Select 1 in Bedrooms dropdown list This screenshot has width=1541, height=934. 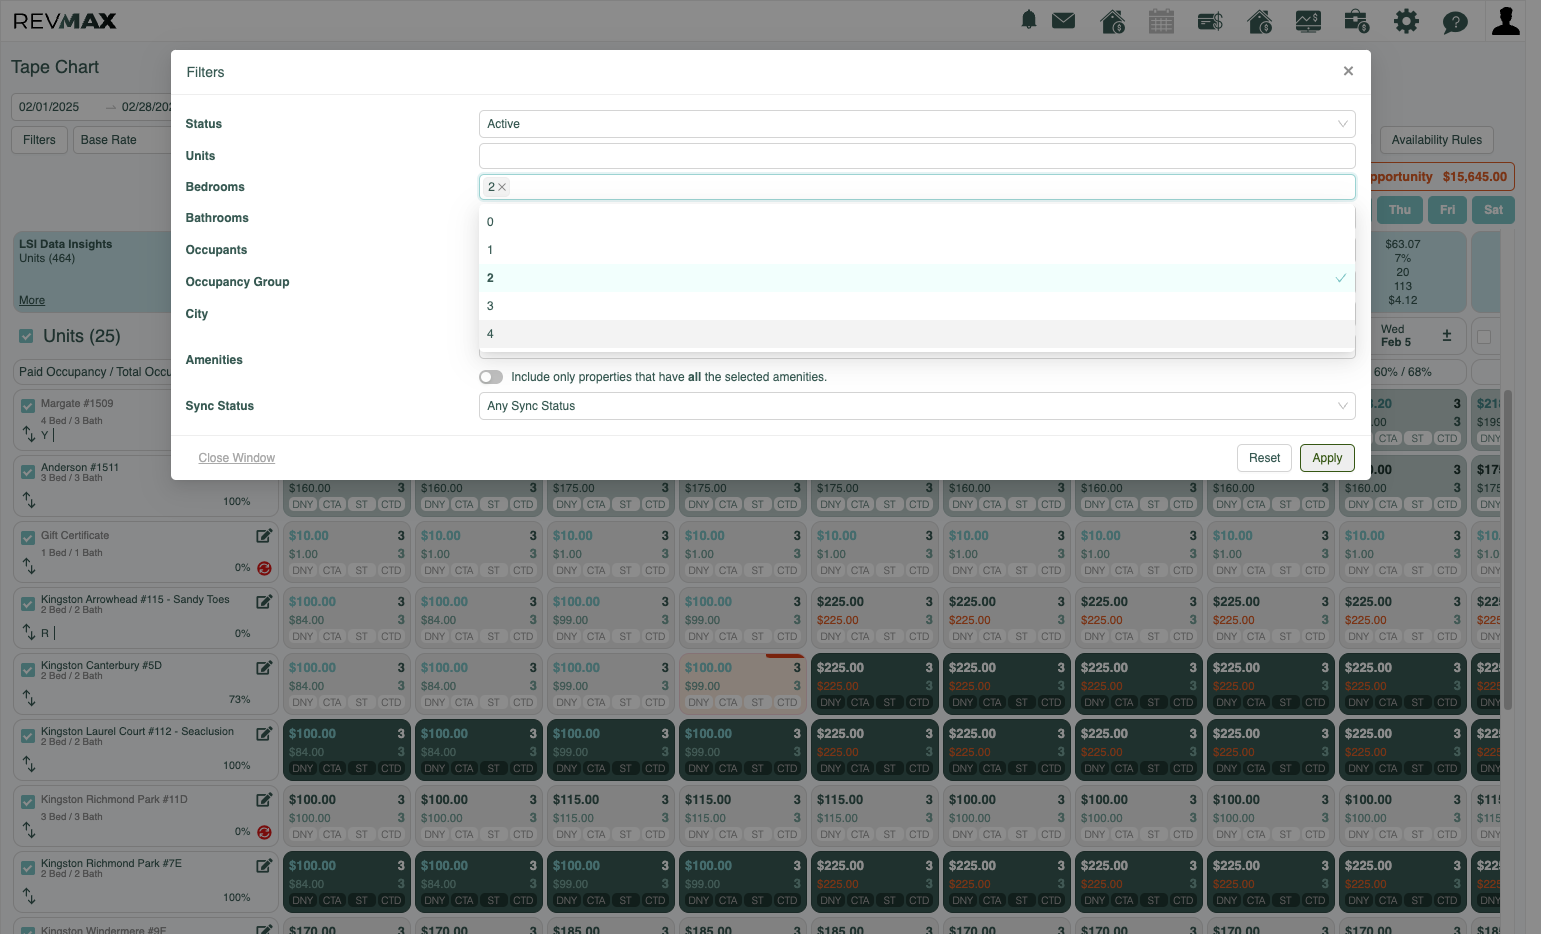tap(917, 250)
